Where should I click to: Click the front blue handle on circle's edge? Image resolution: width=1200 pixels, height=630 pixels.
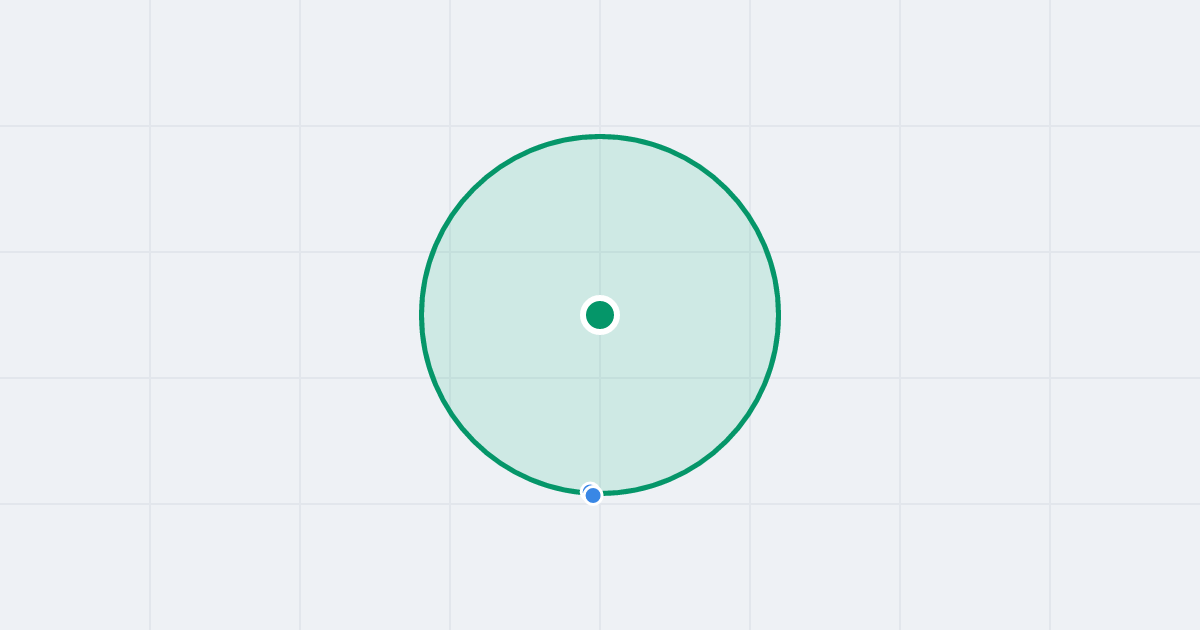pyautogui.click(x=593, y=495)
